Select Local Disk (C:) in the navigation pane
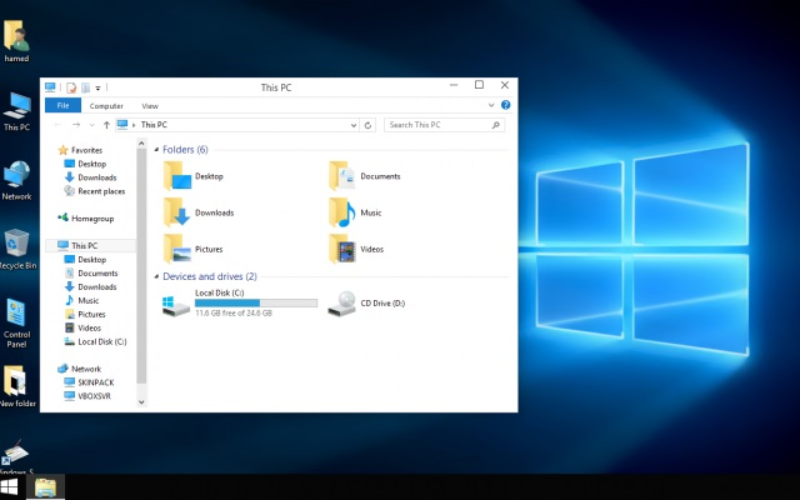 coord(95,342)
